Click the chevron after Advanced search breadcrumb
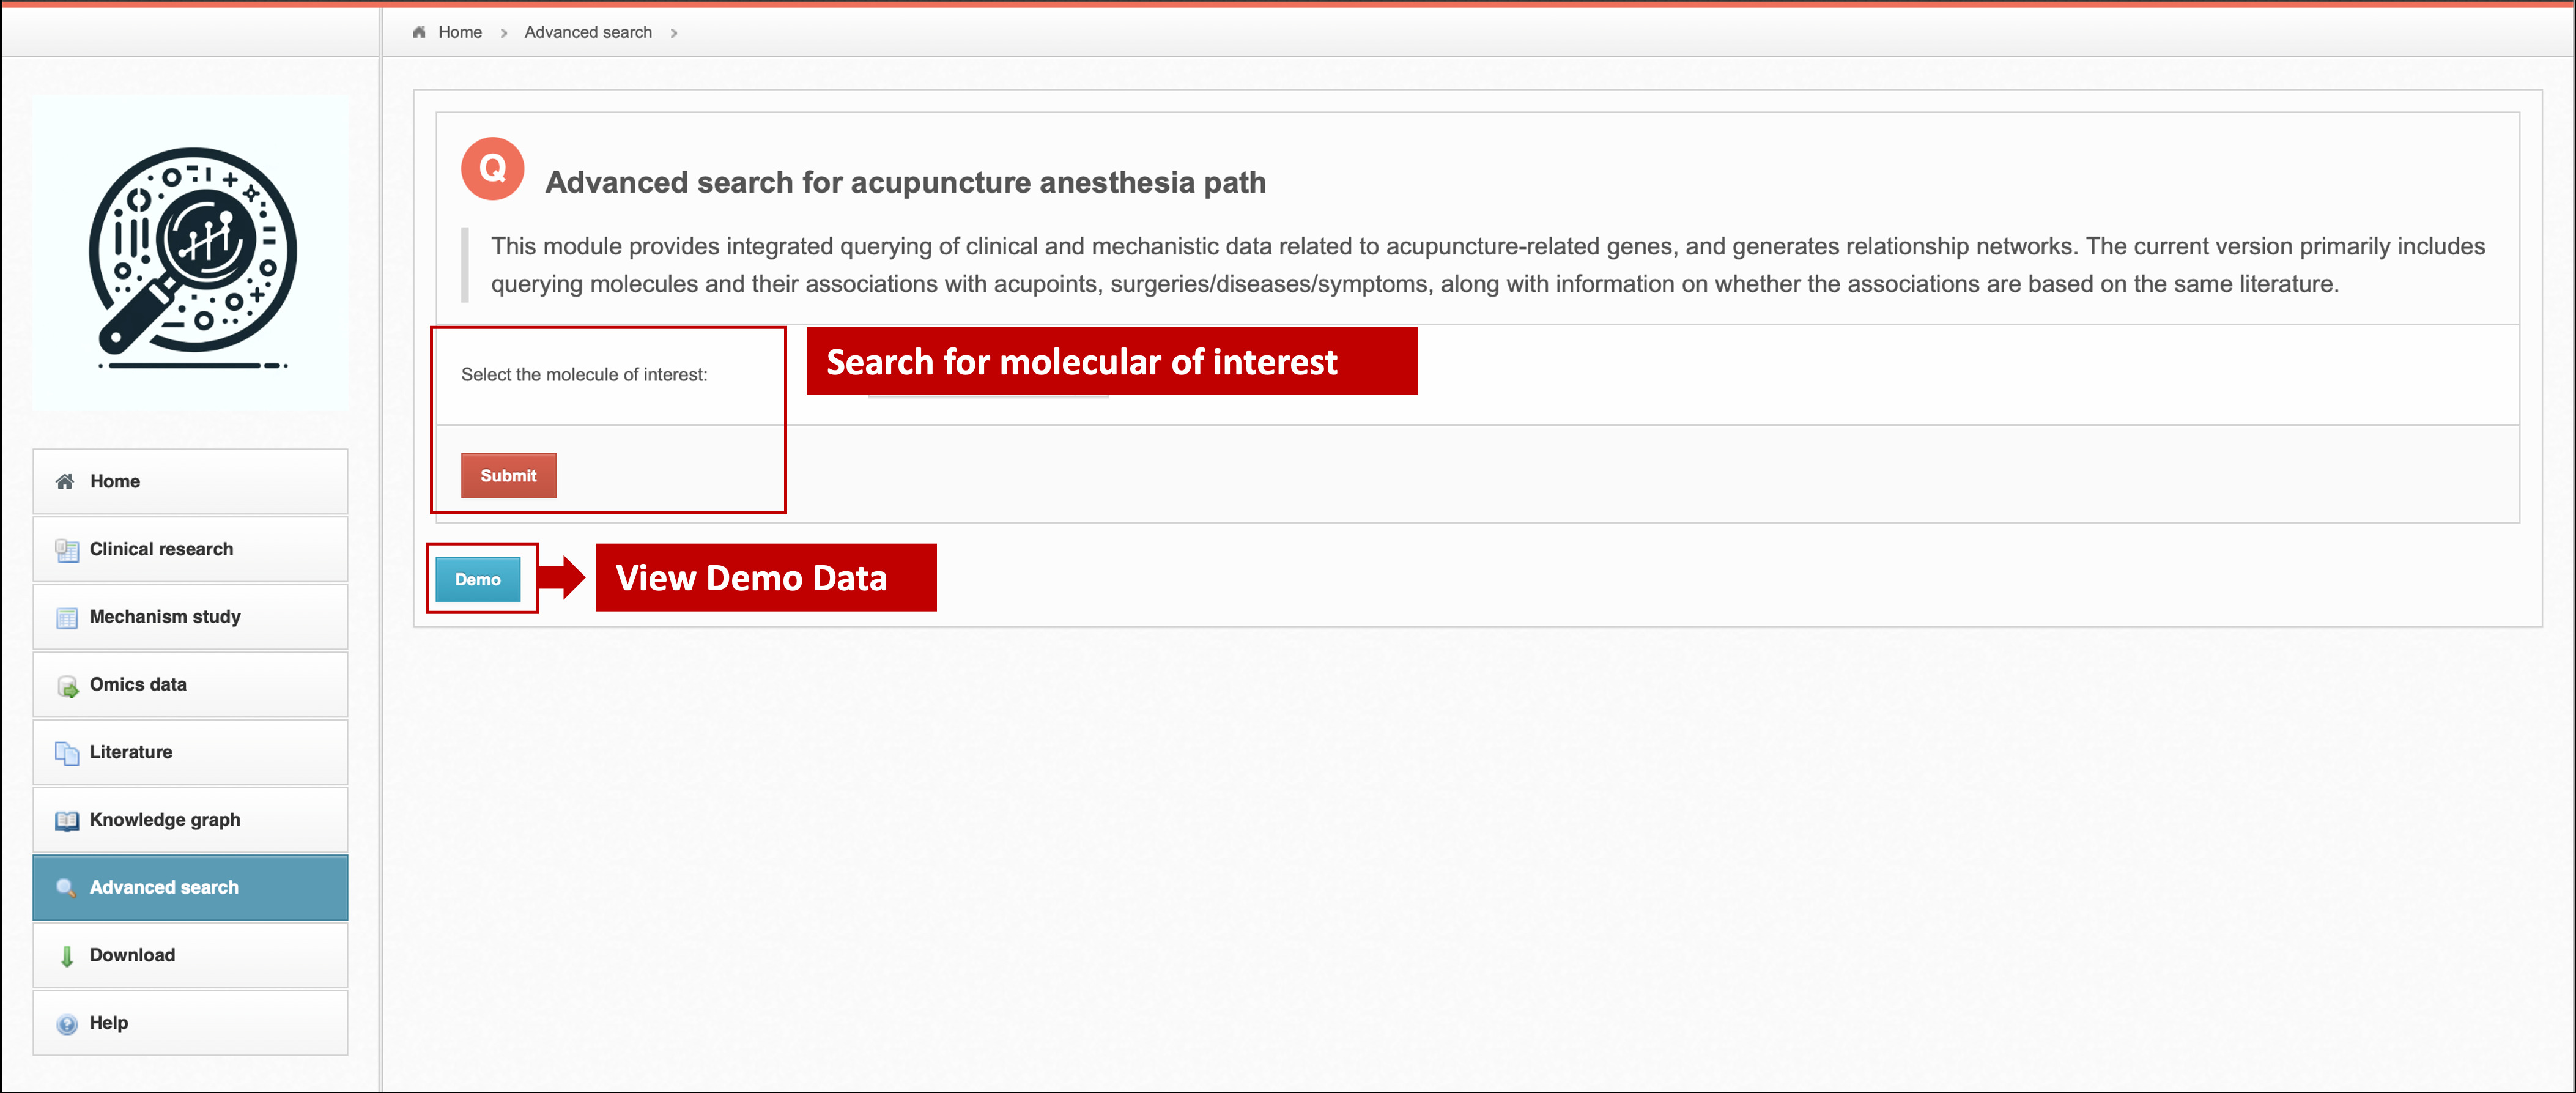The image size is (2576, 1093). coord(674,33)
